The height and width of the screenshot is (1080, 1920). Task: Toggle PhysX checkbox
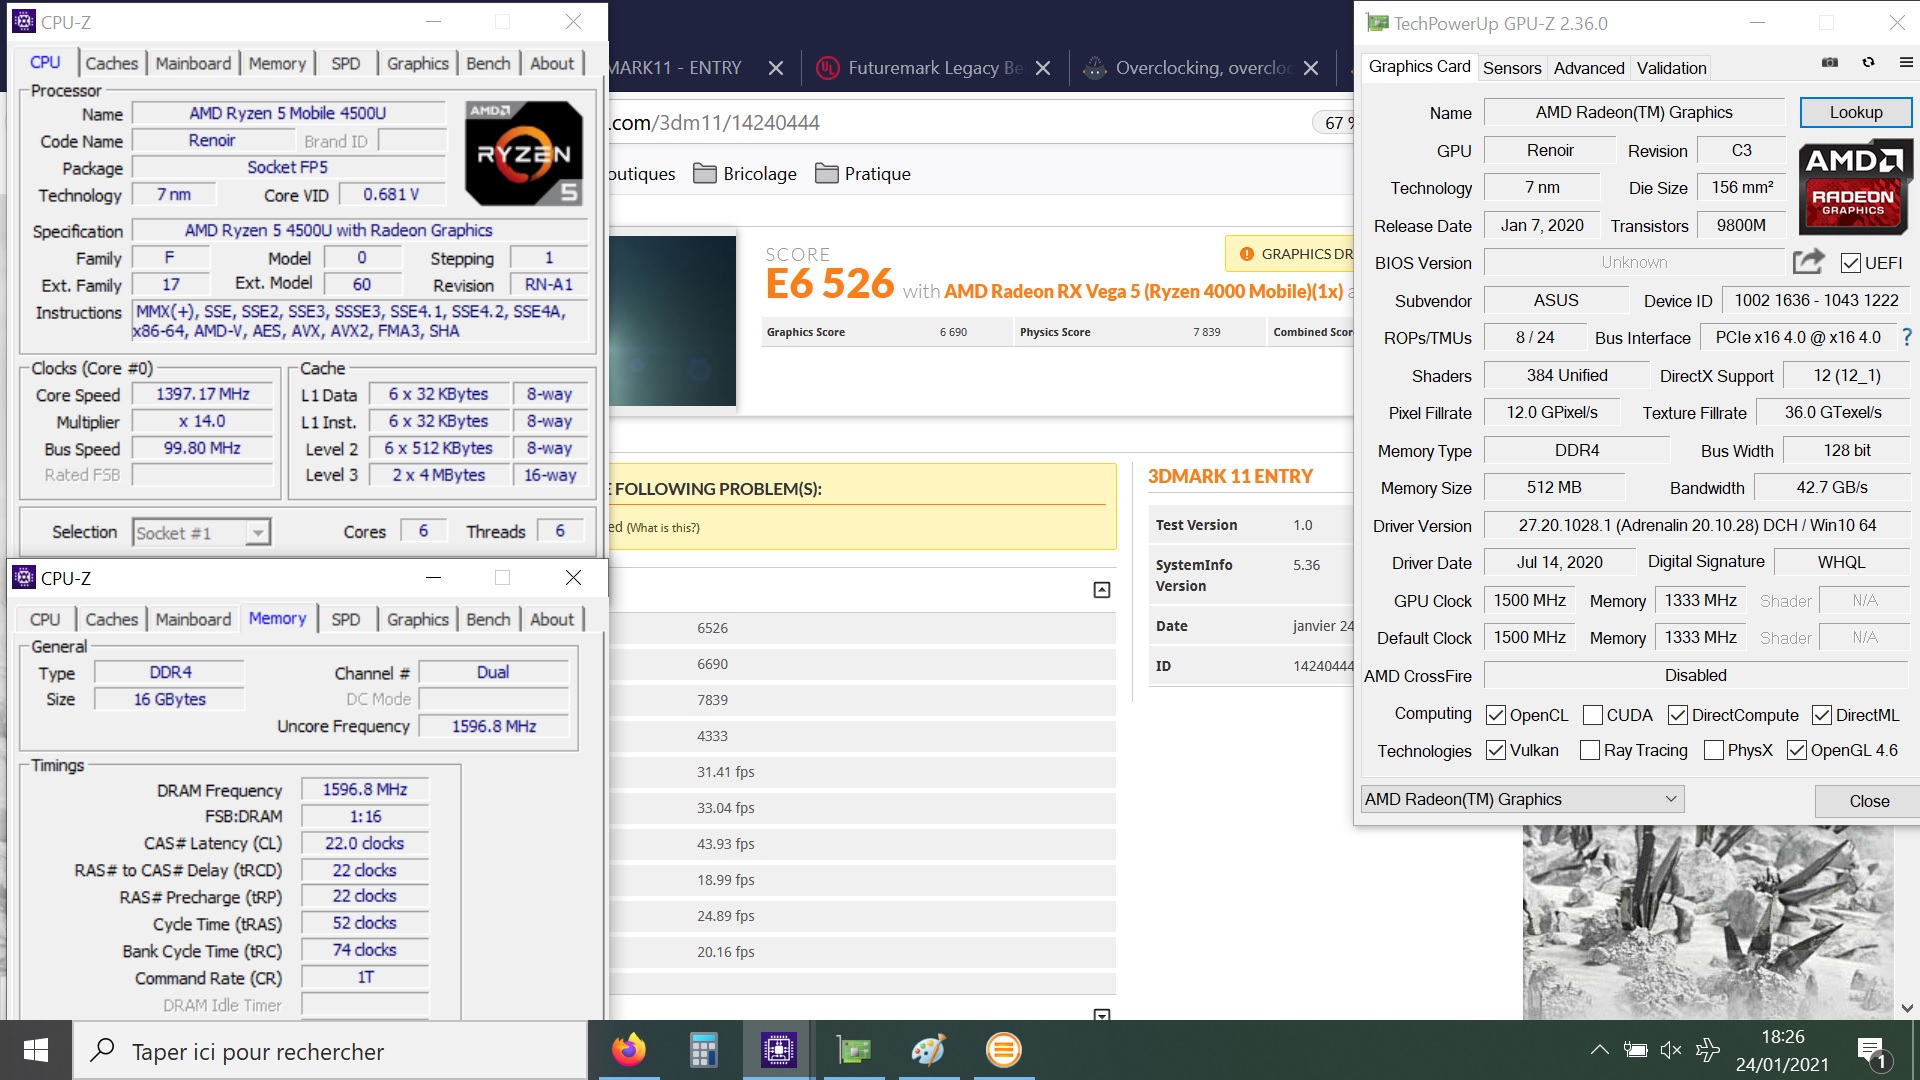click(1714, 750)
